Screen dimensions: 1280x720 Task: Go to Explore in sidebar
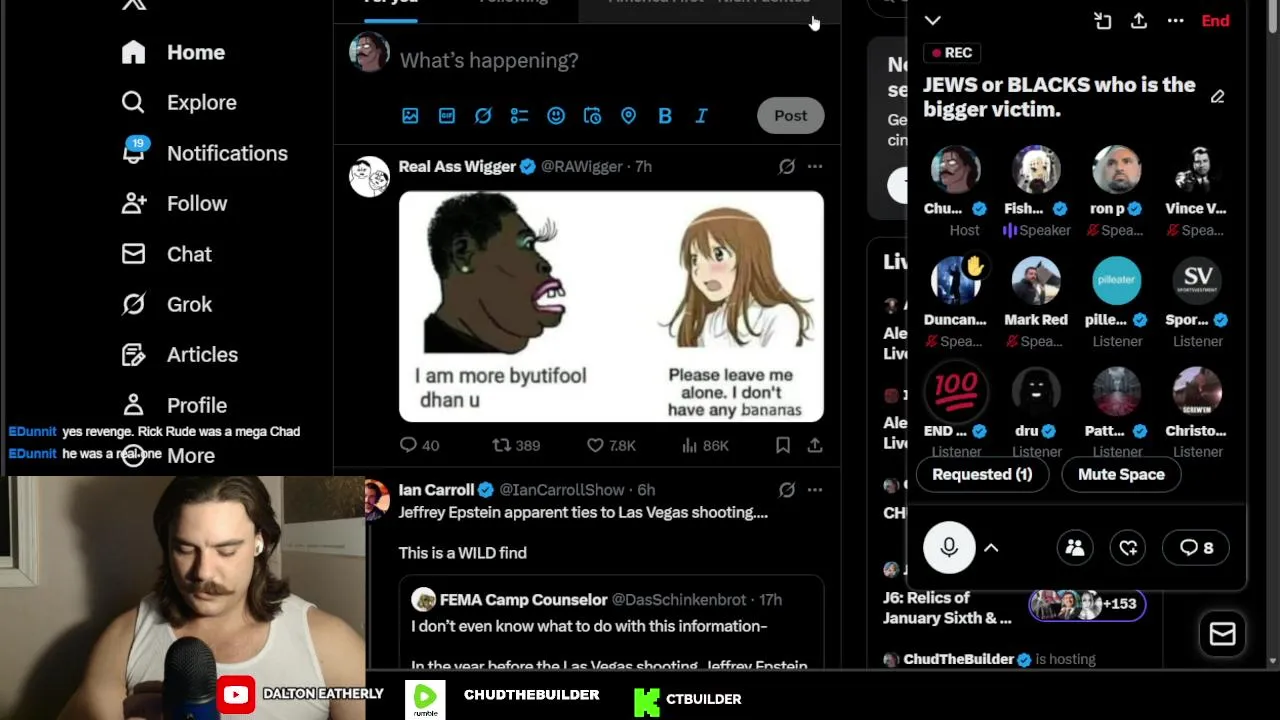[x=179, y=102]
